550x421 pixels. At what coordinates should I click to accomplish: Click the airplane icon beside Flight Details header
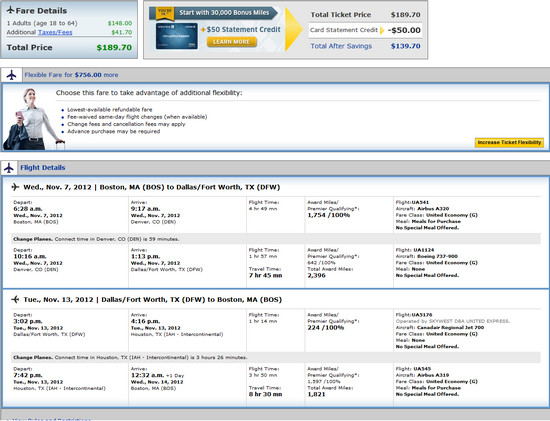(x=9, y=168)
